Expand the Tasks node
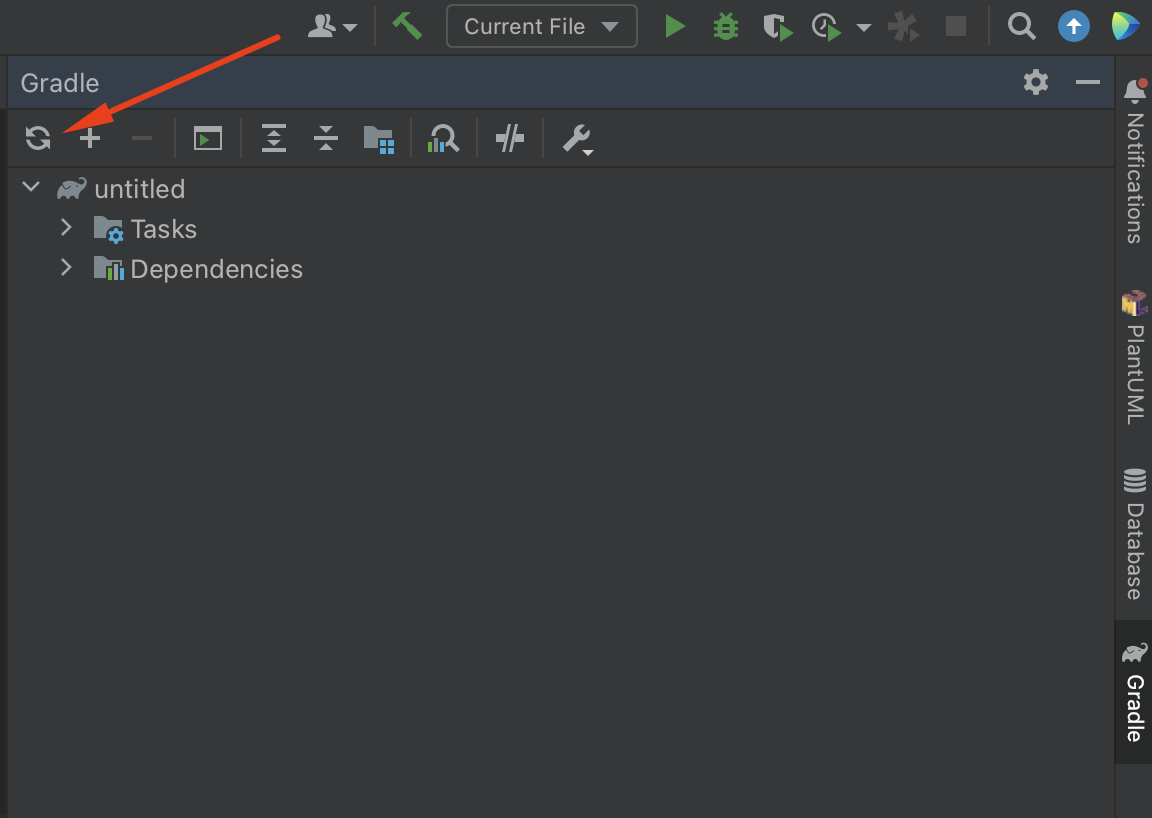 click(x=66, y=228)
